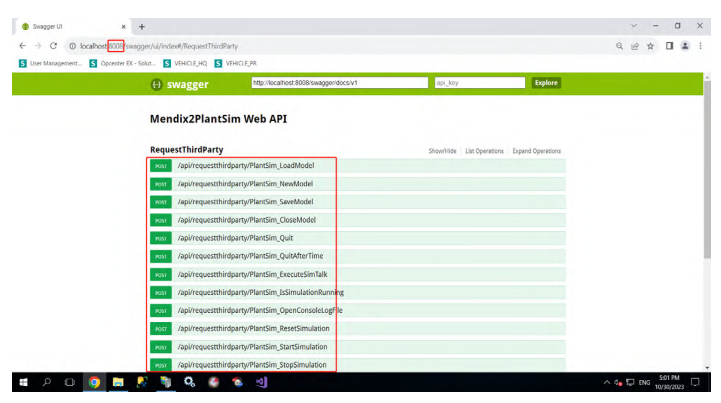Open Windows taskbar search

[x=46, y=382]
